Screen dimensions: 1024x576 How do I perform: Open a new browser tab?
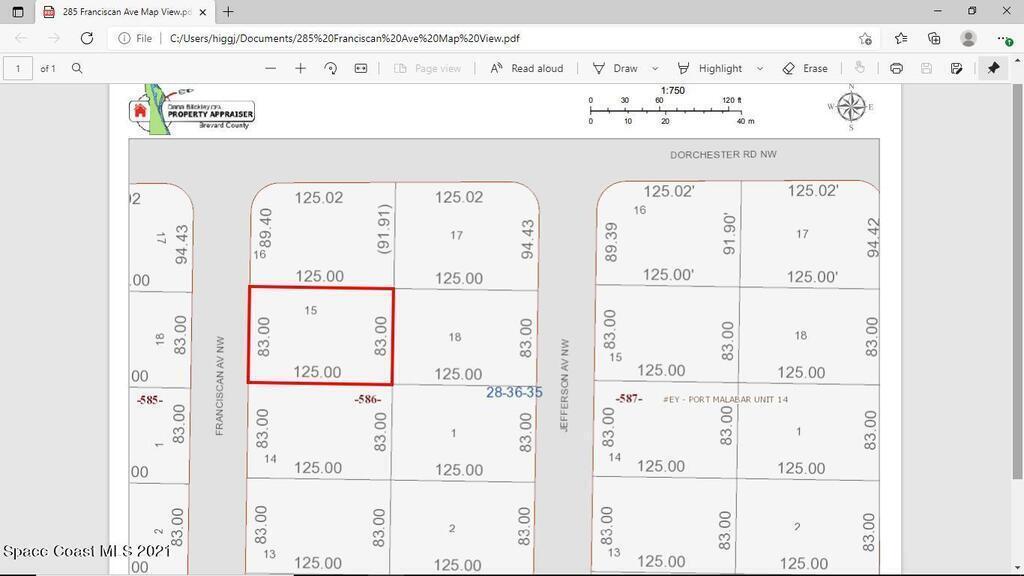pyautogui.click(x=228, y=12)
